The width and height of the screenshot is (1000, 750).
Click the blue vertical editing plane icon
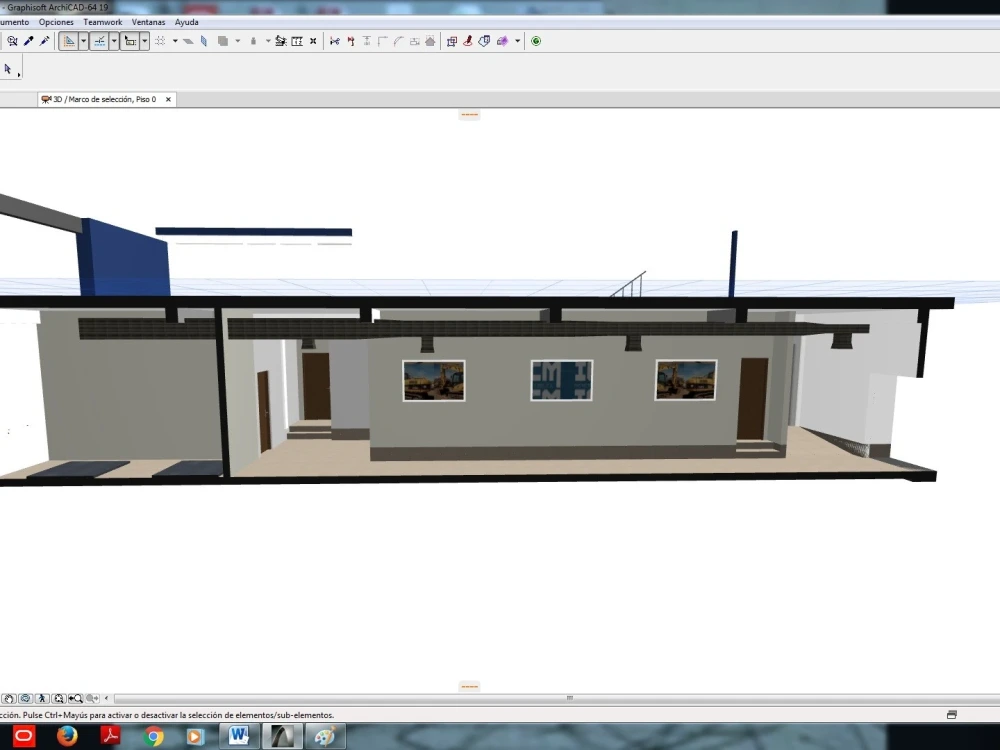click(x=204, y=41)
